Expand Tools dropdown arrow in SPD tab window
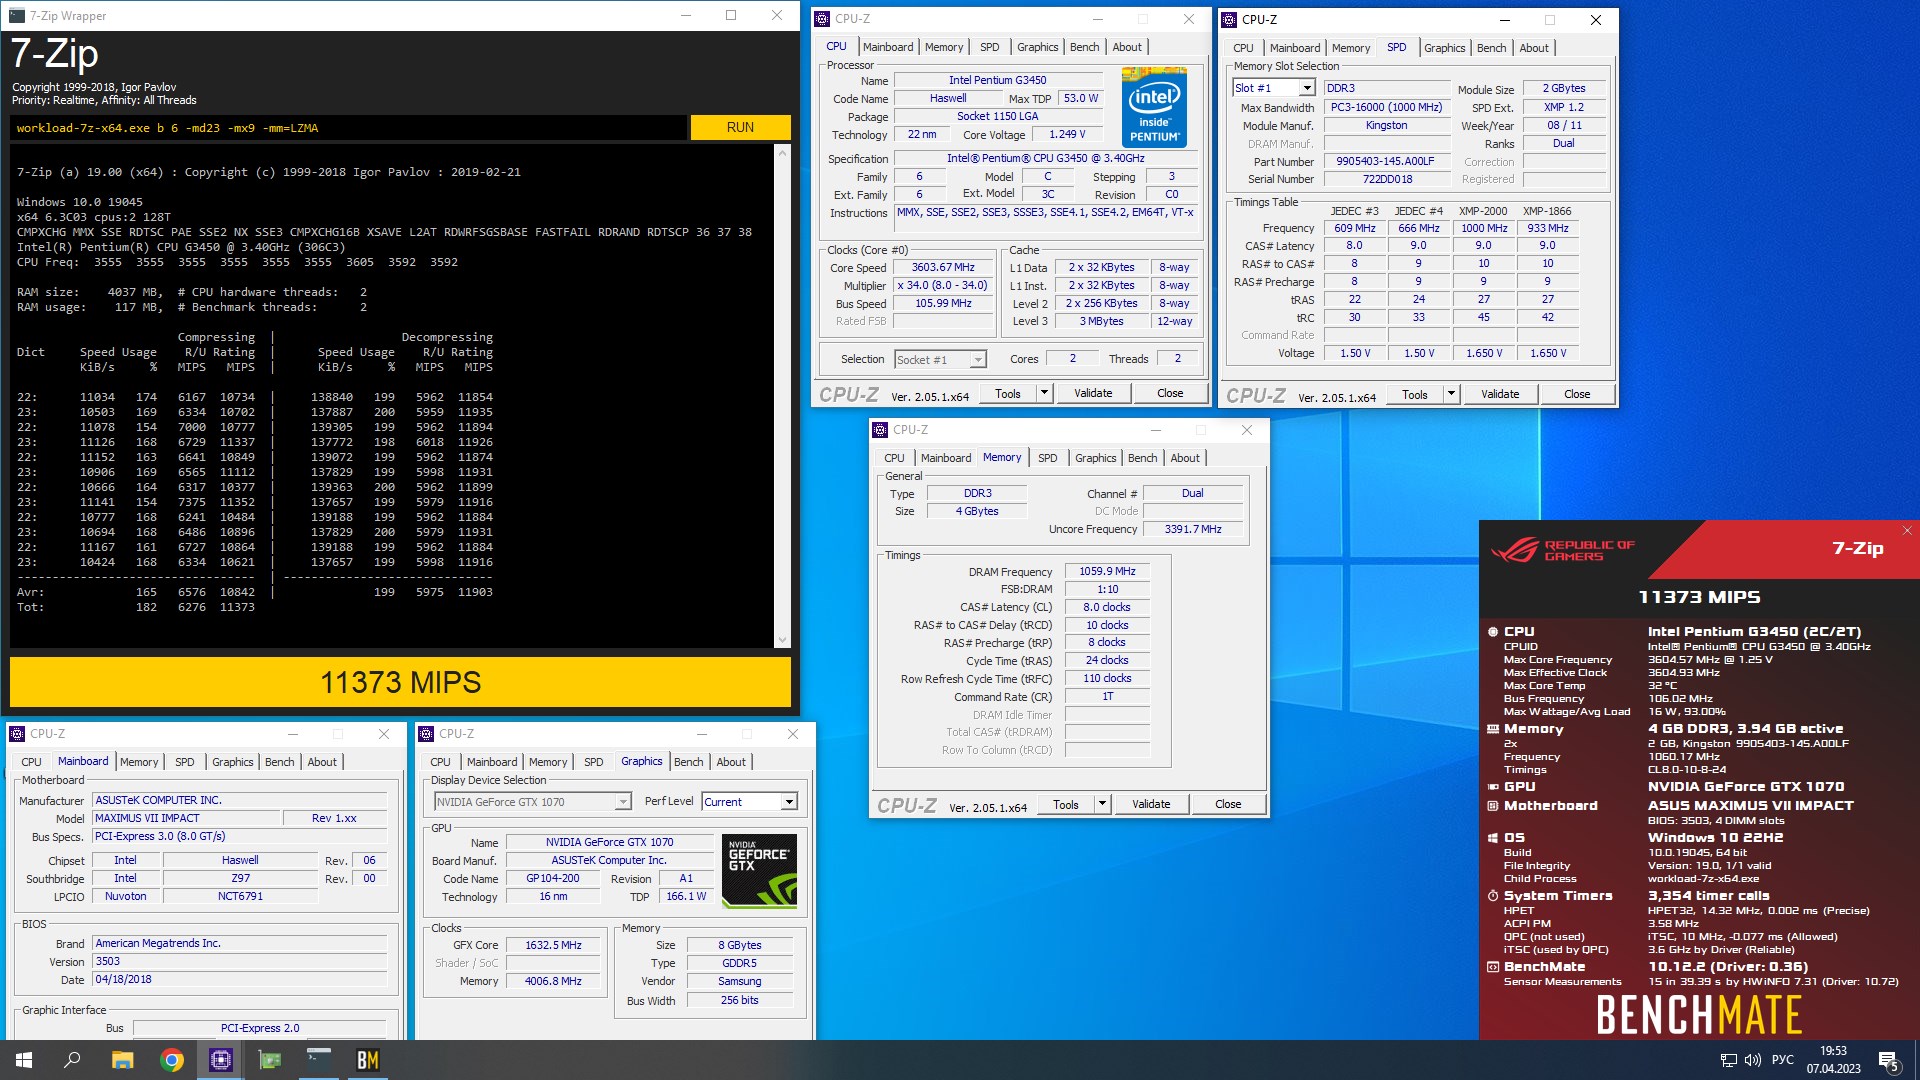Screen dimensions: 1920x1080 pyautogui.click(x=1451, y=394)
